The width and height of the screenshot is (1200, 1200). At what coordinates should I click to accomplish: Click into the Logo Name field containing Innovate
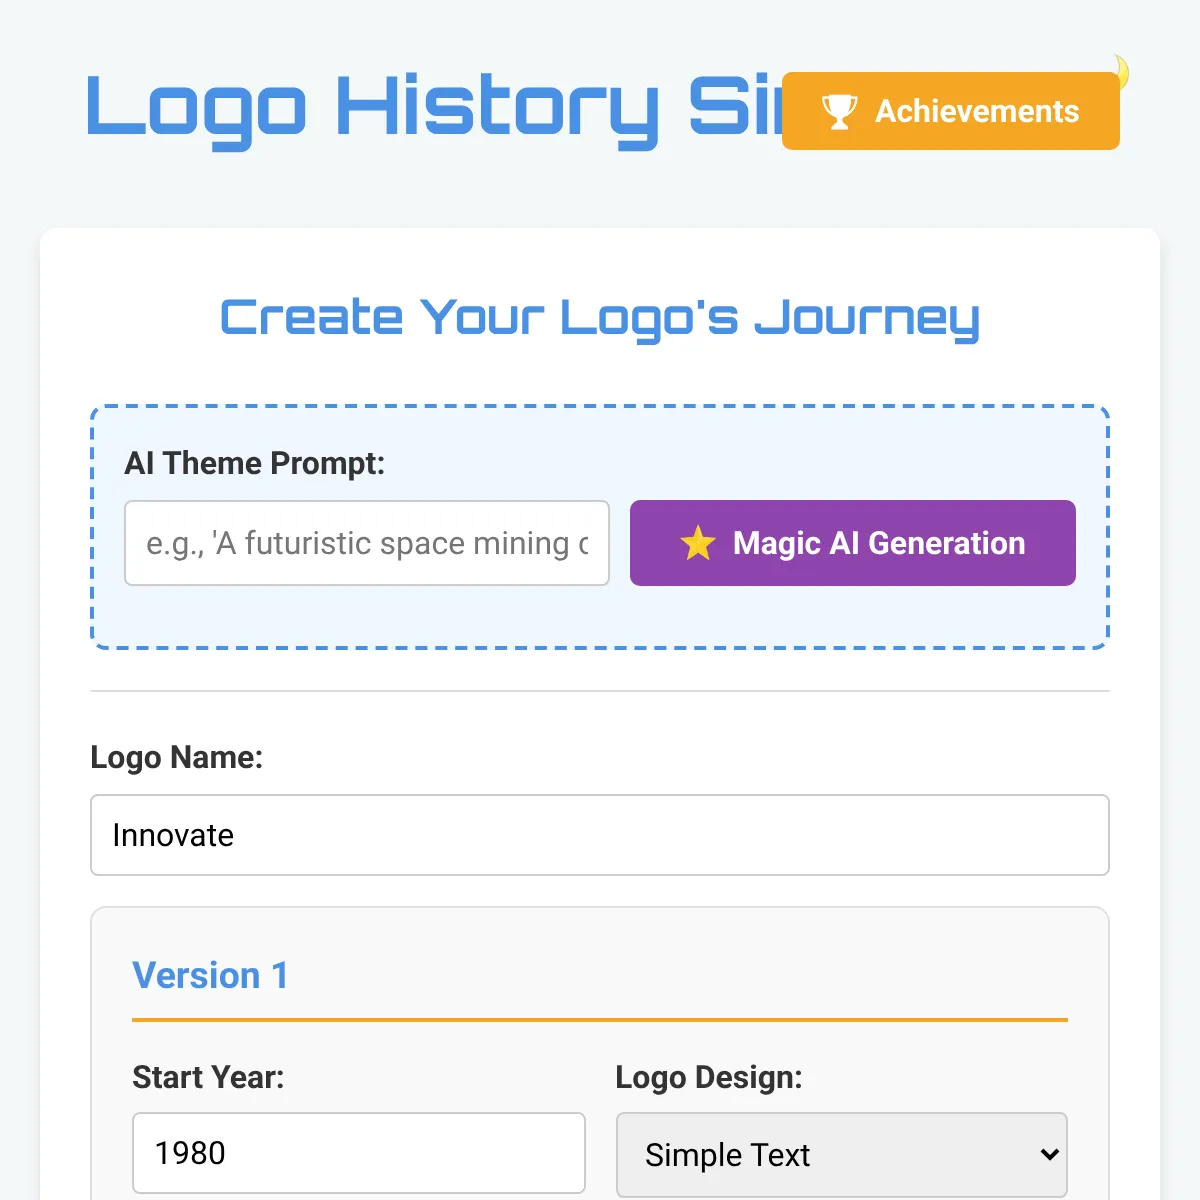[600, 835]
